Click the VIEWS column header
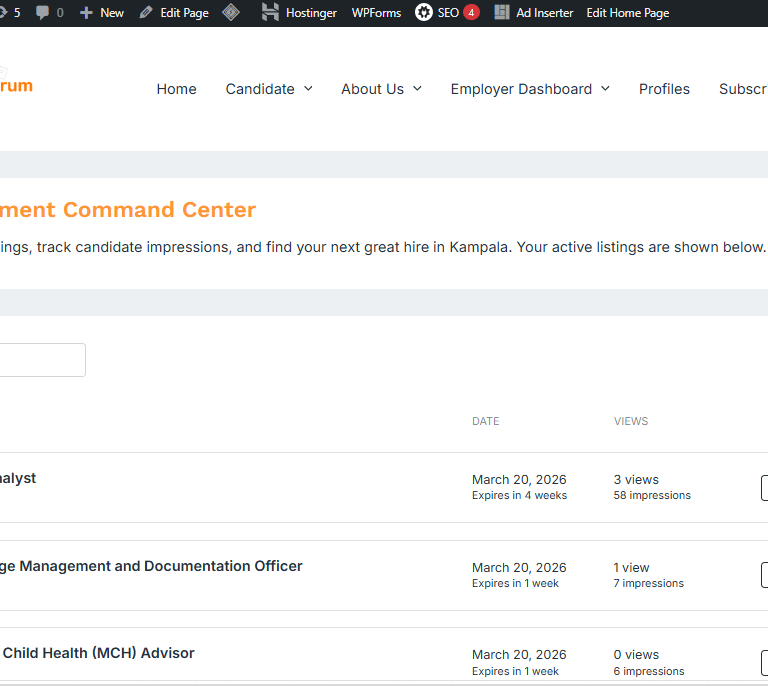The image size is (768, 686). coord(631,421)
